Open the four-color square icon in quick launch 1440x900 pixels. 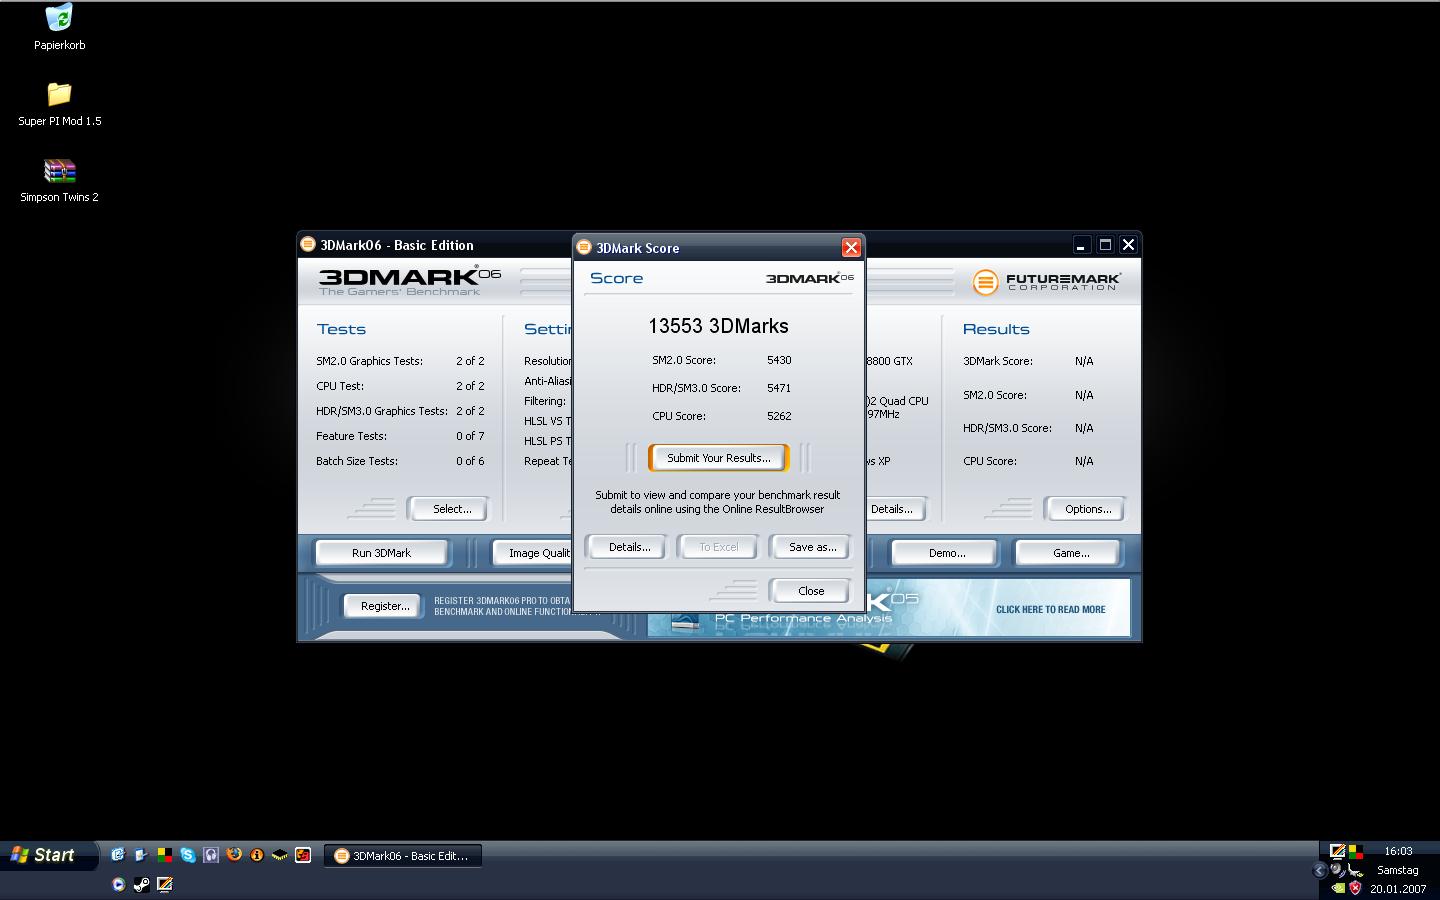tap(165, 855)
